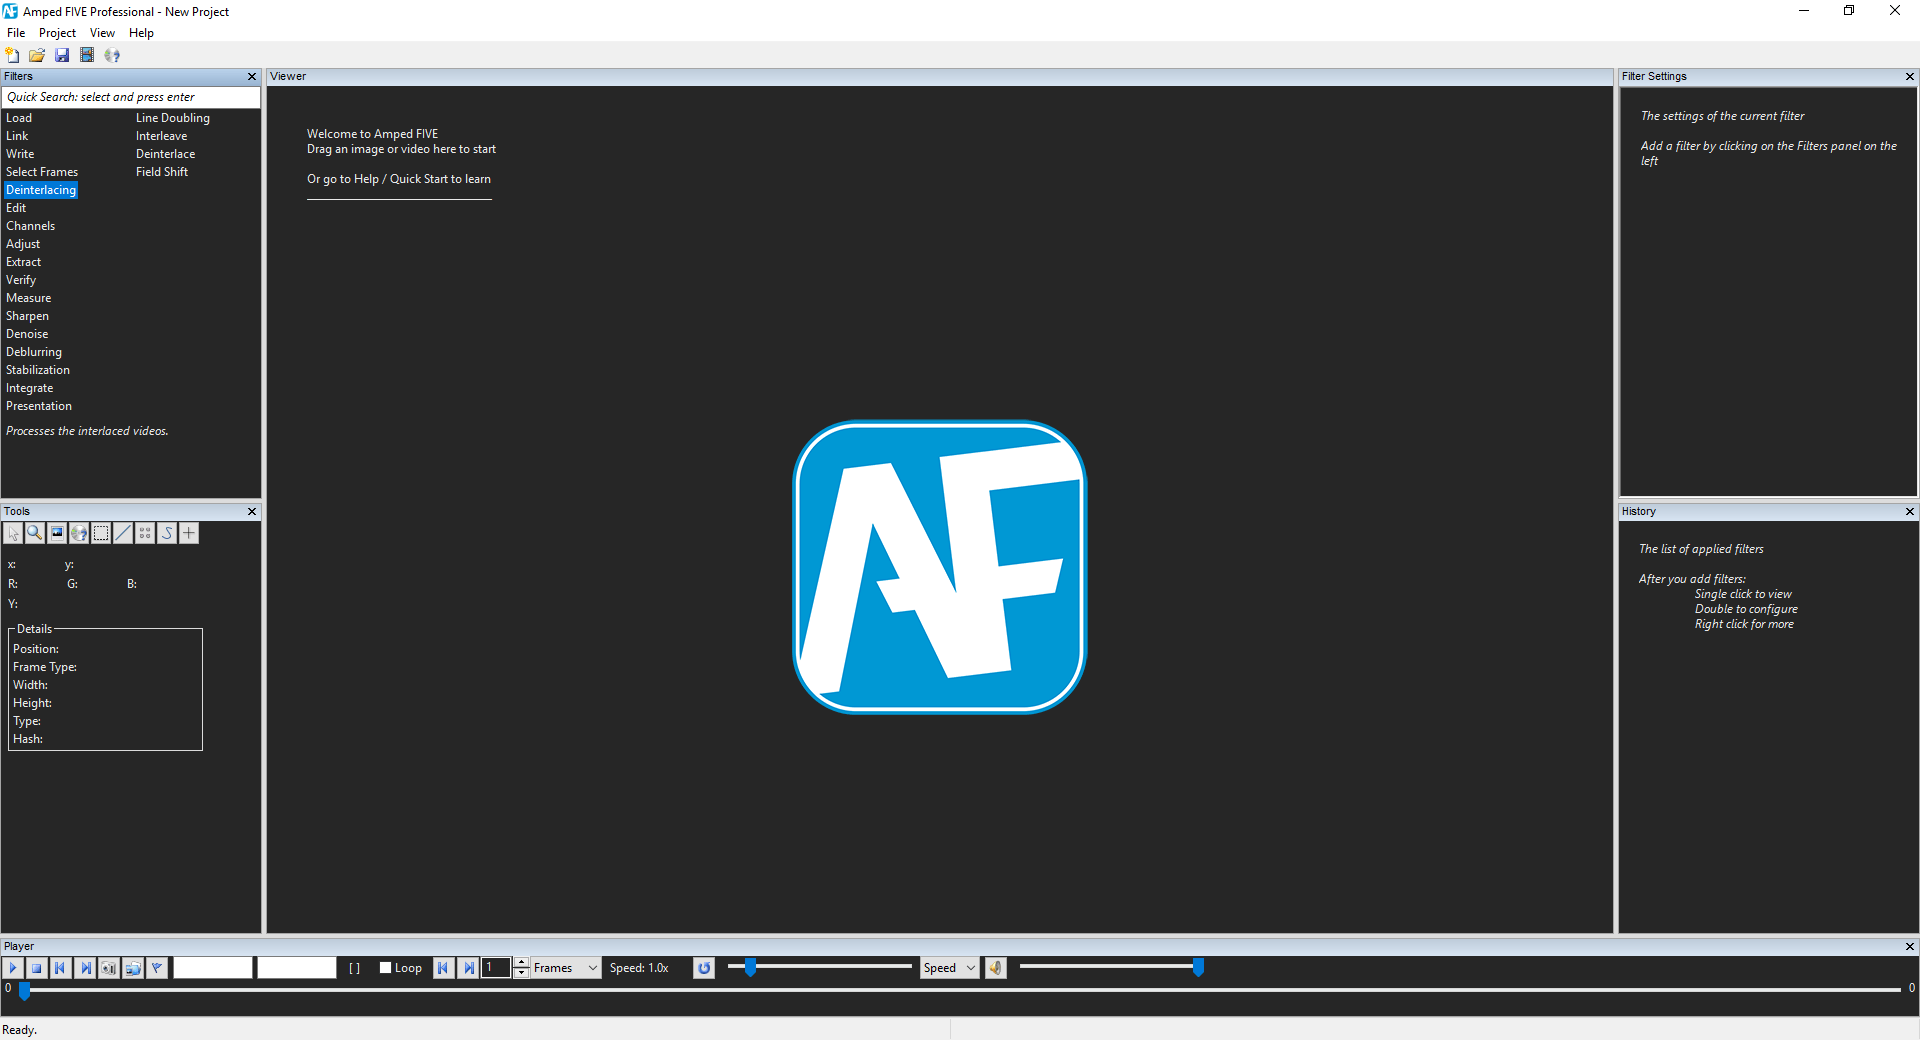Click the disc with question mark toolbar icon

point(112,55)
